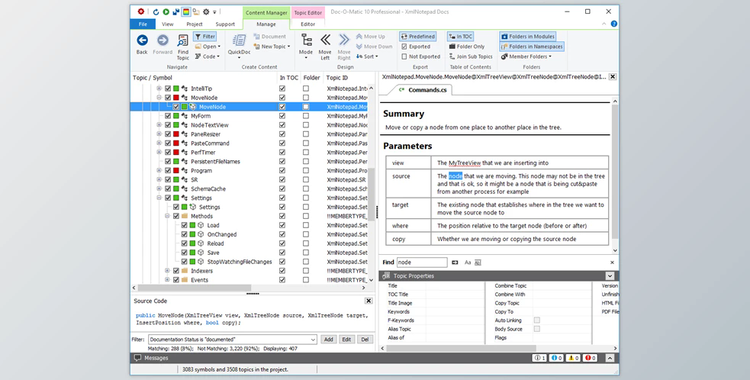
Task: Toggle the Exported checkbox in Export group
Action: pyautogui.click(x=404, y=46)
